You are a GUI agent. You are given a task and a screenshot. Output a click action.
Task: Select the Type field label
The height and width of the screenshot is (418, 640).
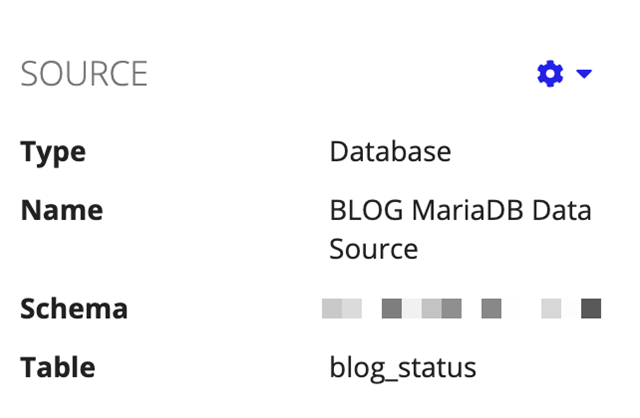point(53,152)
